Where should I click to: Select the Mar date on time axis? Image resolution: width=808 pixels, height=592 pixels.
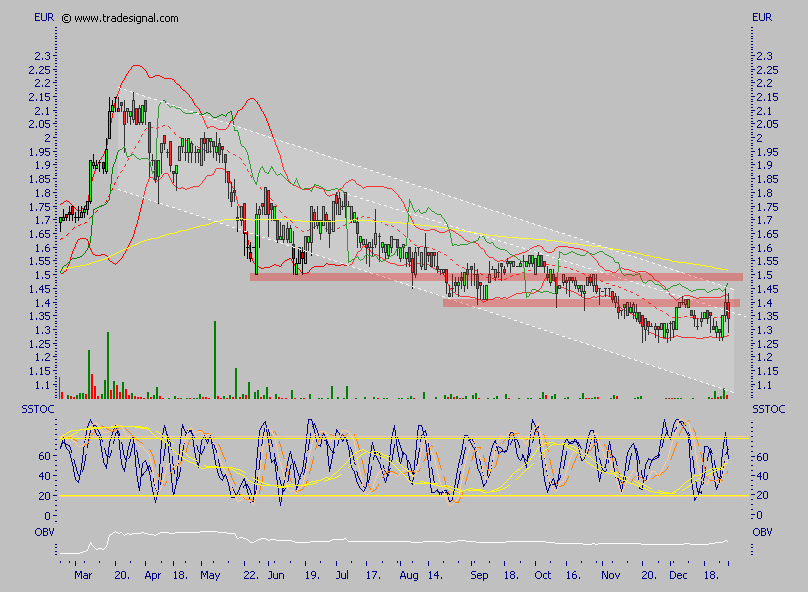pyautogui.click(x=84, y=577)
